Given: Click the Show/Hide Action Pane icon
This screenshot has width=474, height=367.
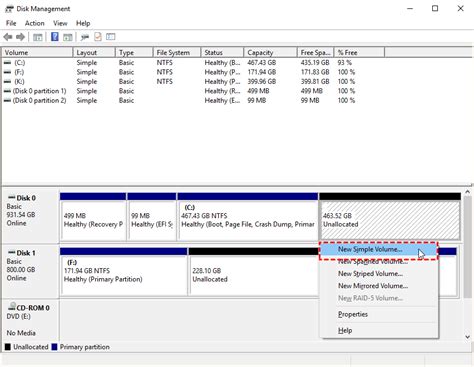Looking at the screenshot, I should [x=68, y=37].
